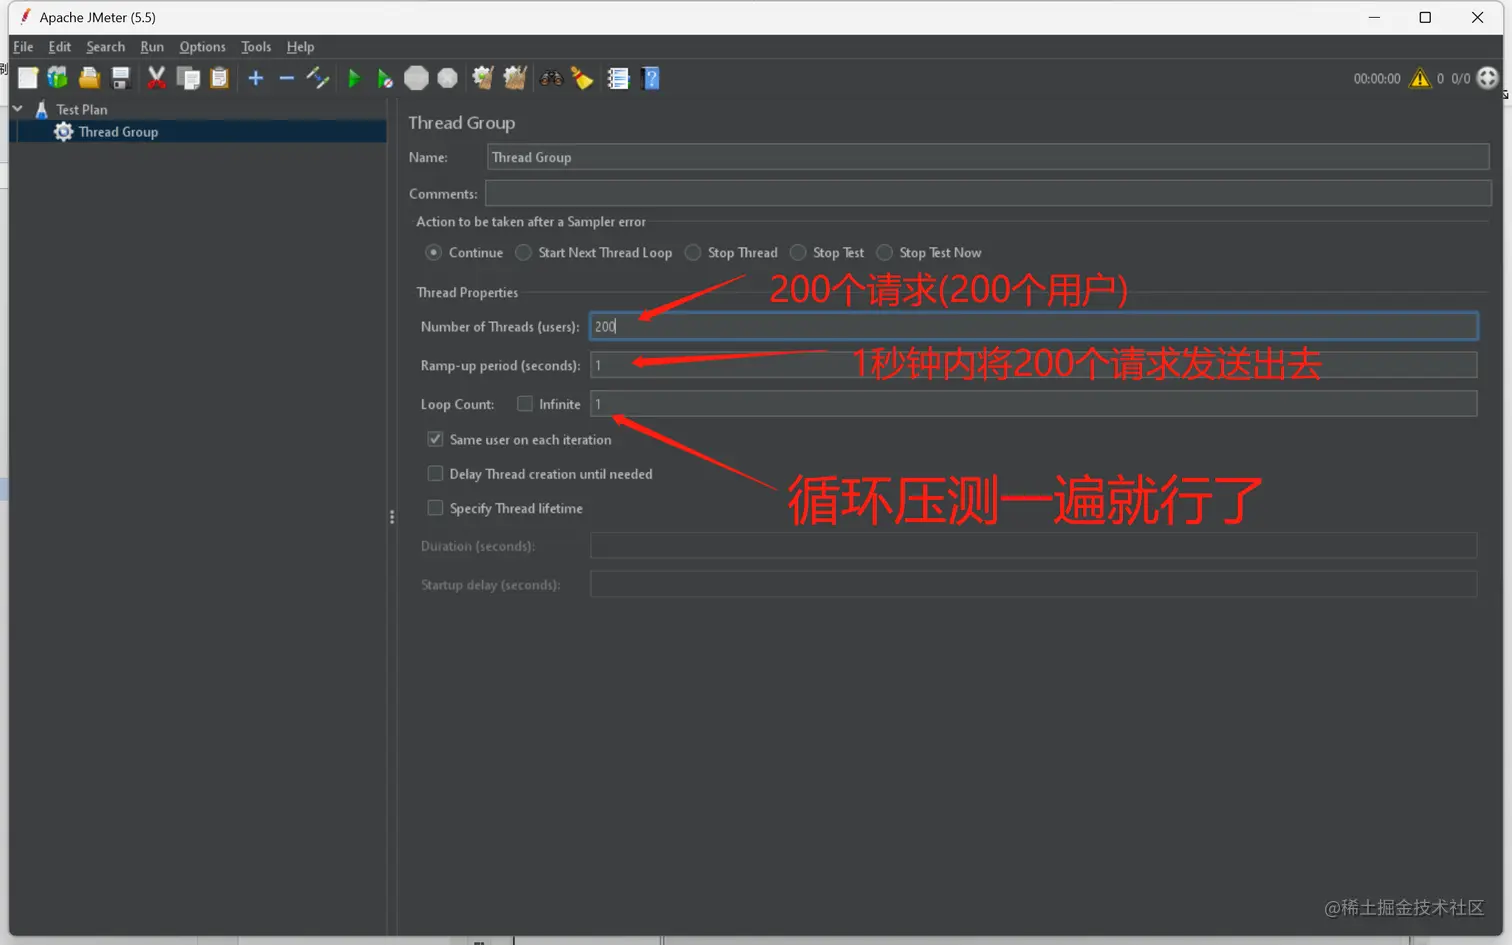The height and width of the screenshot is (945, 1512).
Task: Open the Edit menu
Action: [60, 47]
